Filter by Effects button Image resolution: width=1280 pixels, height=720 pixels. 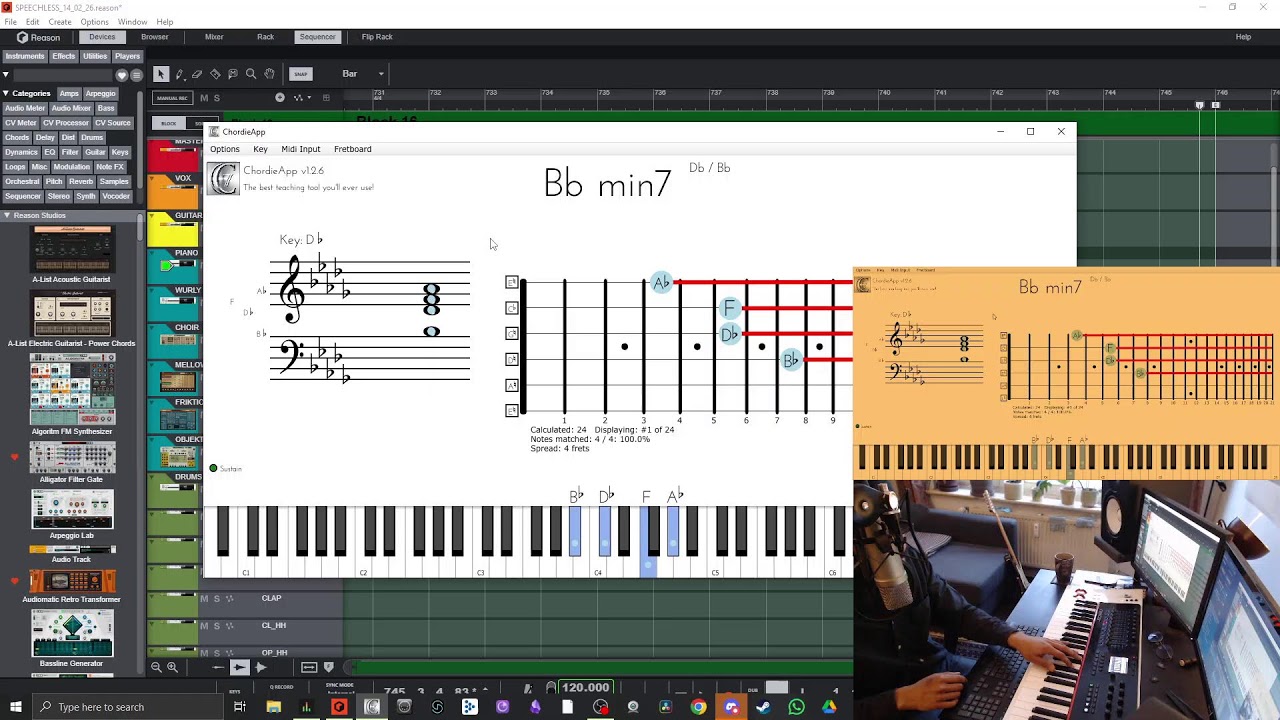(x=63, y=57)
